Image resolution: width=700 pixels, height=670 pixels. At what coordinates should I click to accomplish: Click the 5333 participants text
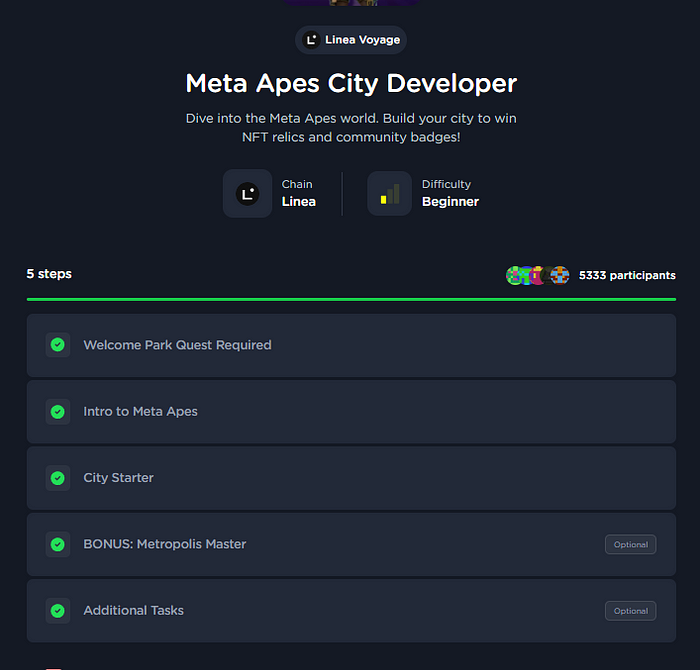[x=627, y=275]
